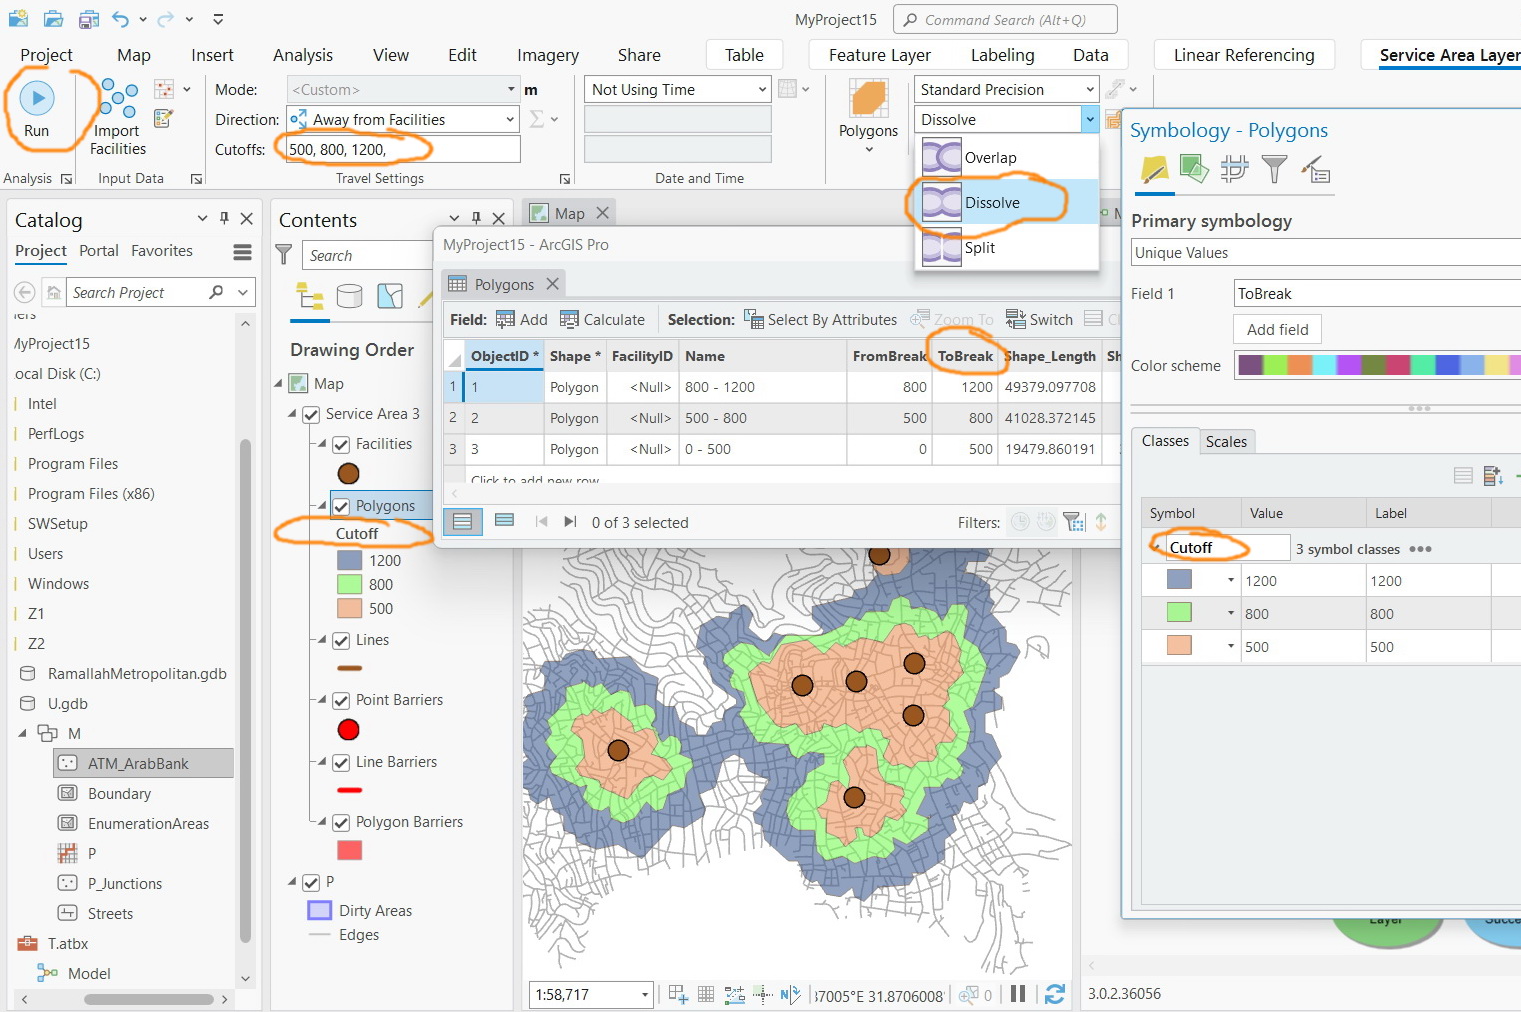Screen dimensions: 1521x1012
Task: Click the Add field button in Symbology
Action: 1277,329
